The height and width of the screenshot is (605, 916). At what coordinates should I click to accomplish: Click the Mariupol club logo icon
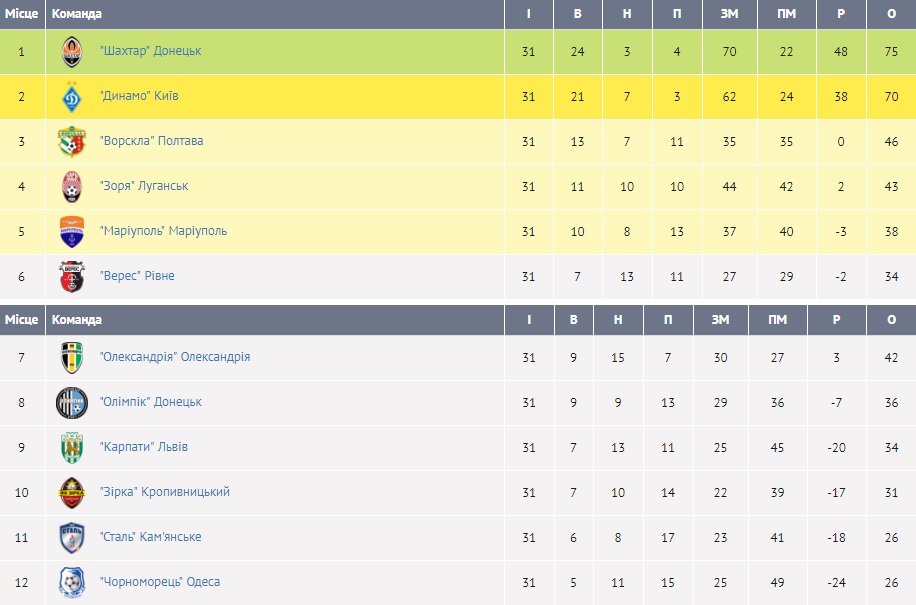click(72, 231)
